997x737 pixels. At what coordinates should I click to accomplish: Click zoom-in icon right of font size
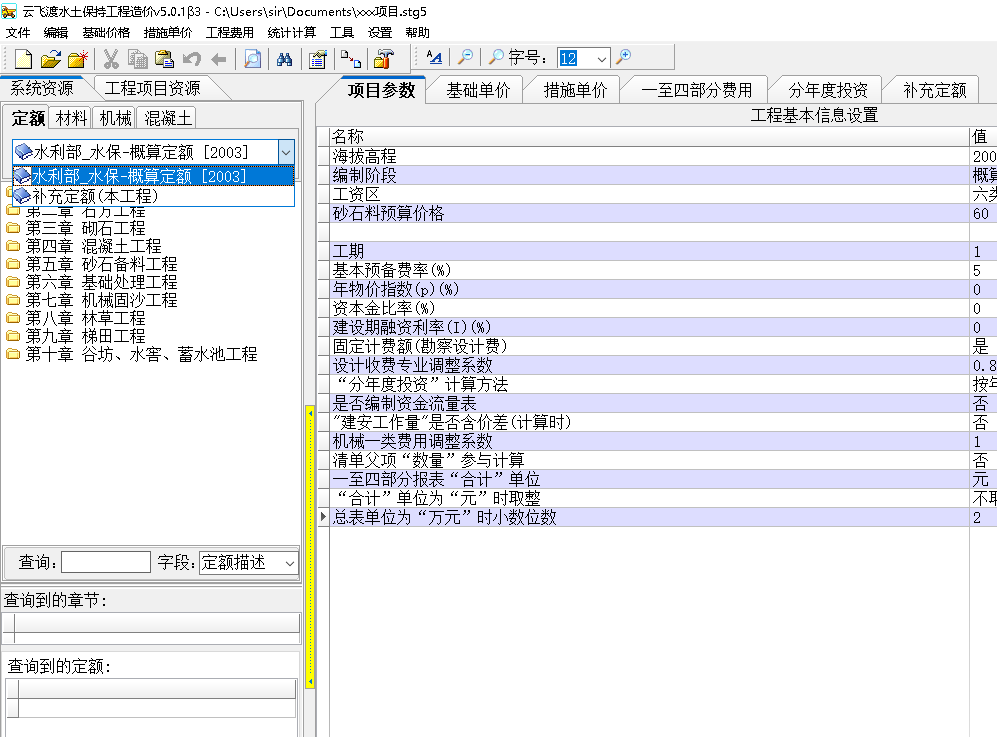click(x=624, y=58)
